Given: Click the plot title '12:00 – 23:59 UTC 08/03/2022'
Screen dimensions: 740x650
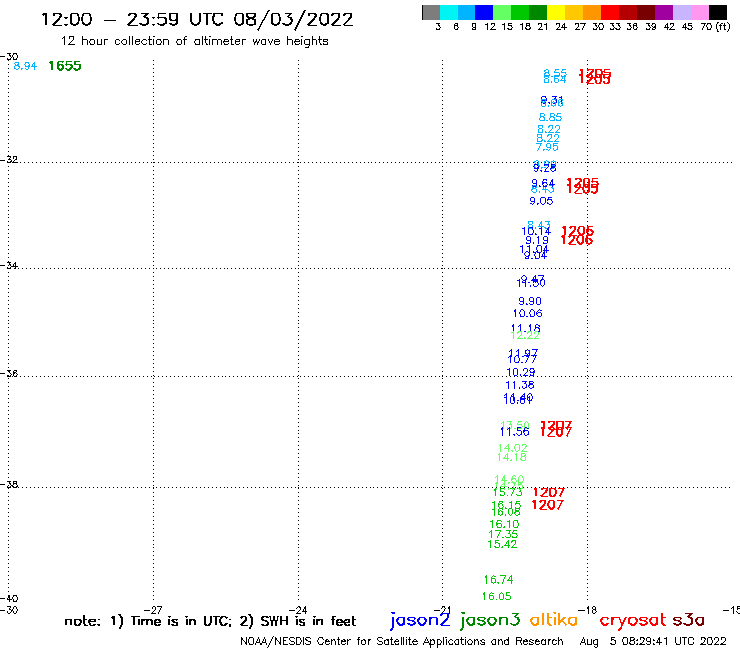Looking at the screenshot, I should coord(197,19).
